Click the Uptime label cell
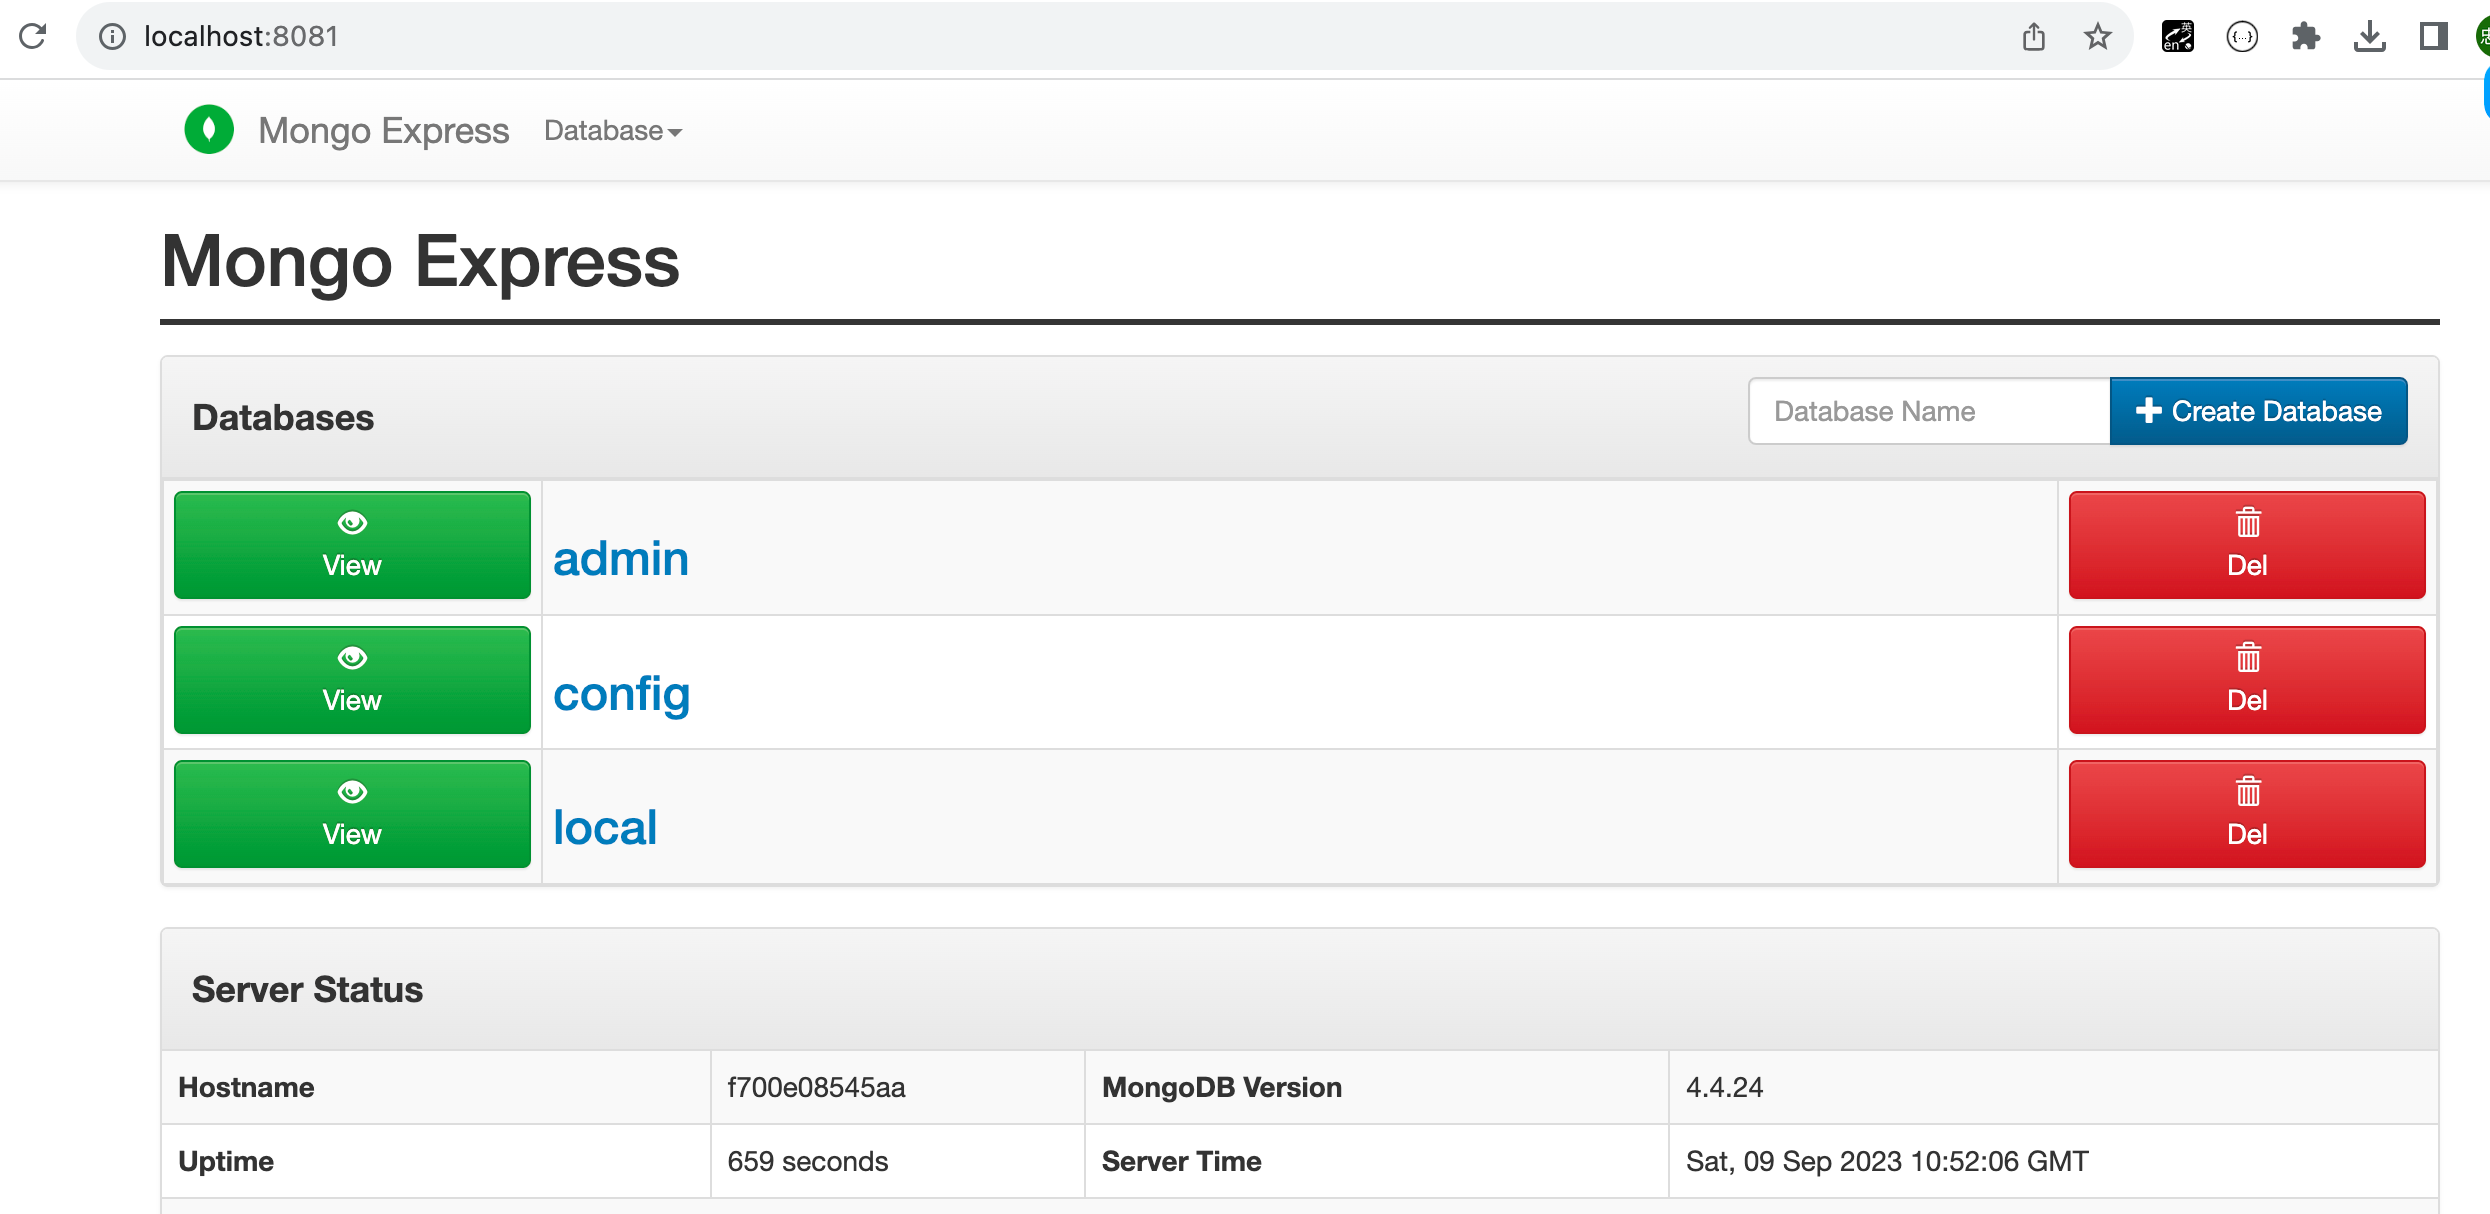2490x1214 pixels. [436, 1162]
